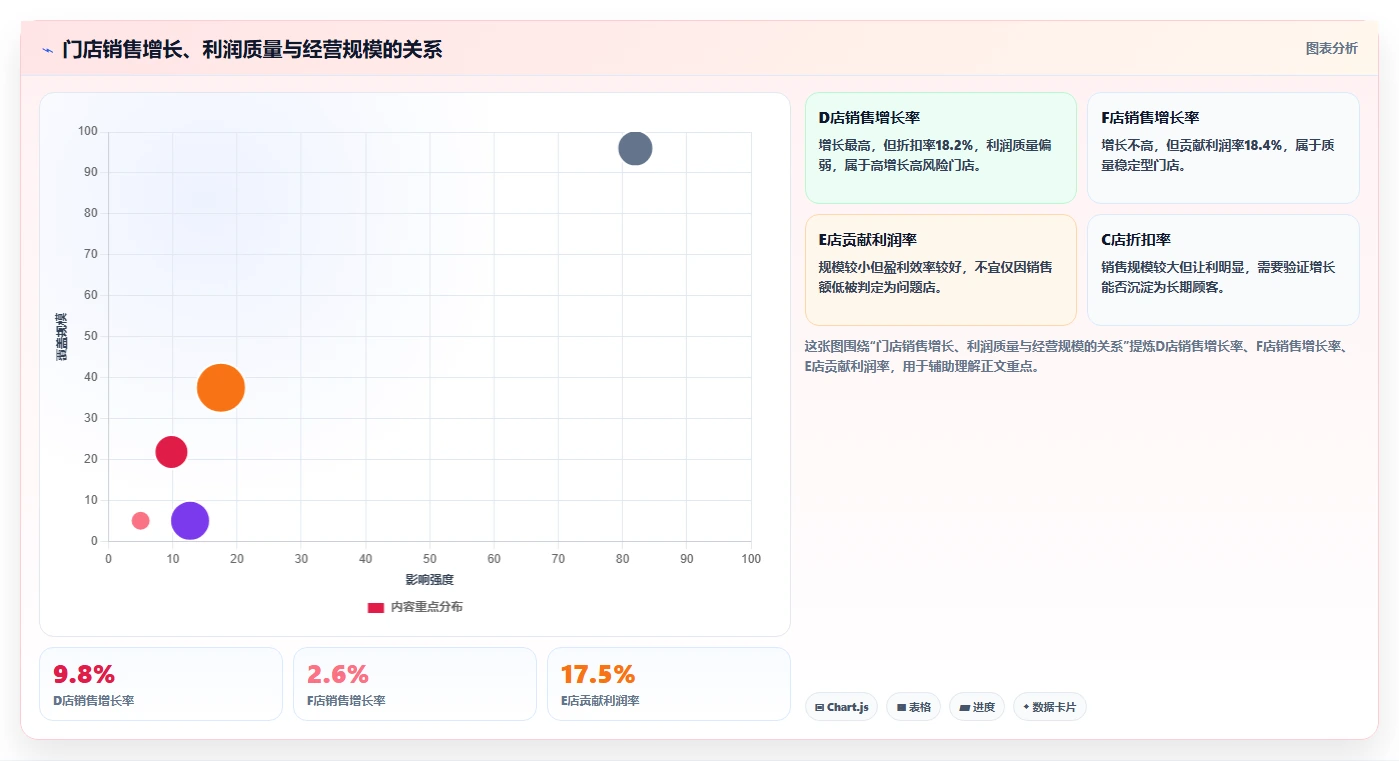Screen dimensions: 1399x761
Task: Click the icon inside the 表格 chip
Action: point(901,707)
